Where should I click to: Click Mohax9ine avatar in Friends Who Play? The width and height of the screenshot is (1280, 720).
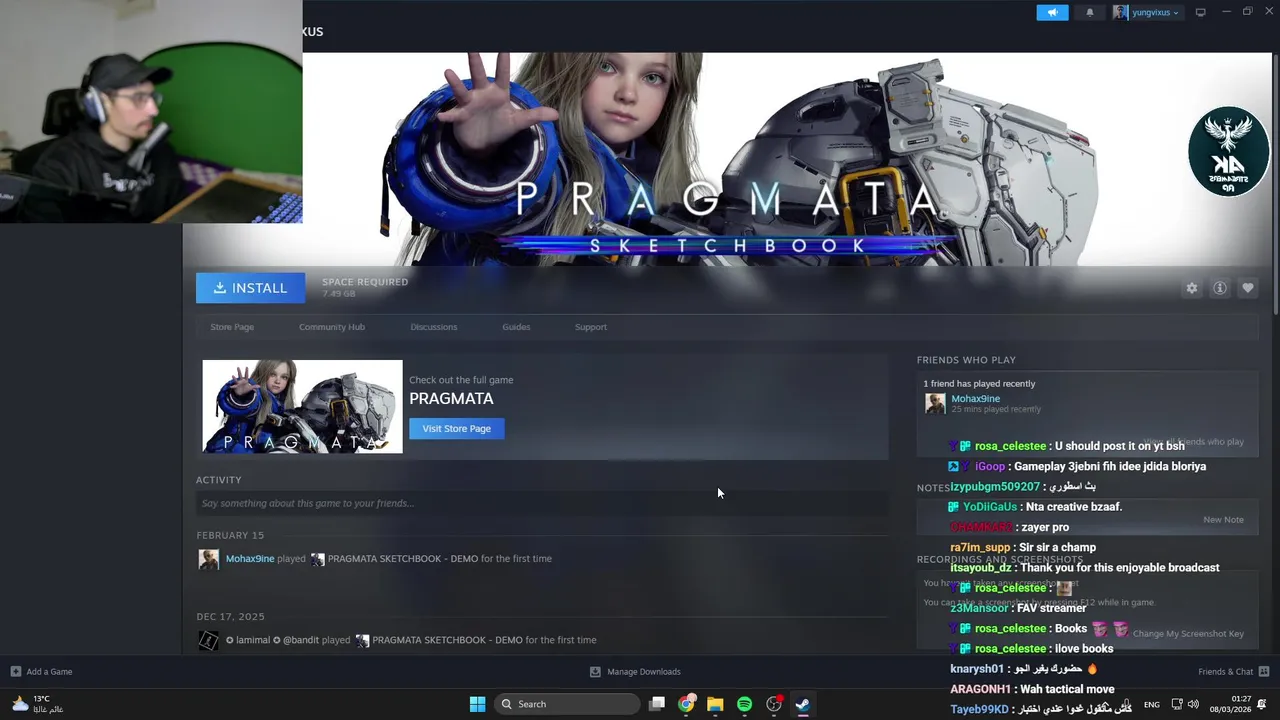pos(935,403)
